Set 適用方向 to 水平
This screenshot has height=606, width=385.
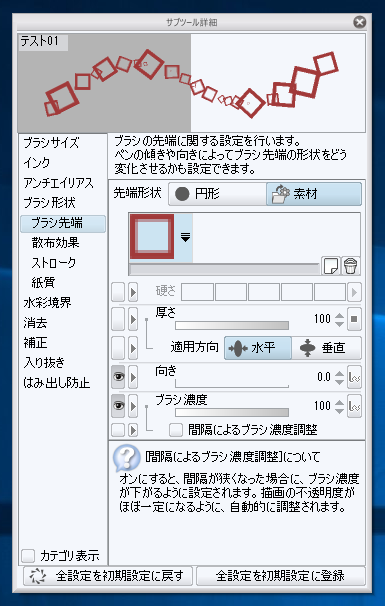[258, 348]
